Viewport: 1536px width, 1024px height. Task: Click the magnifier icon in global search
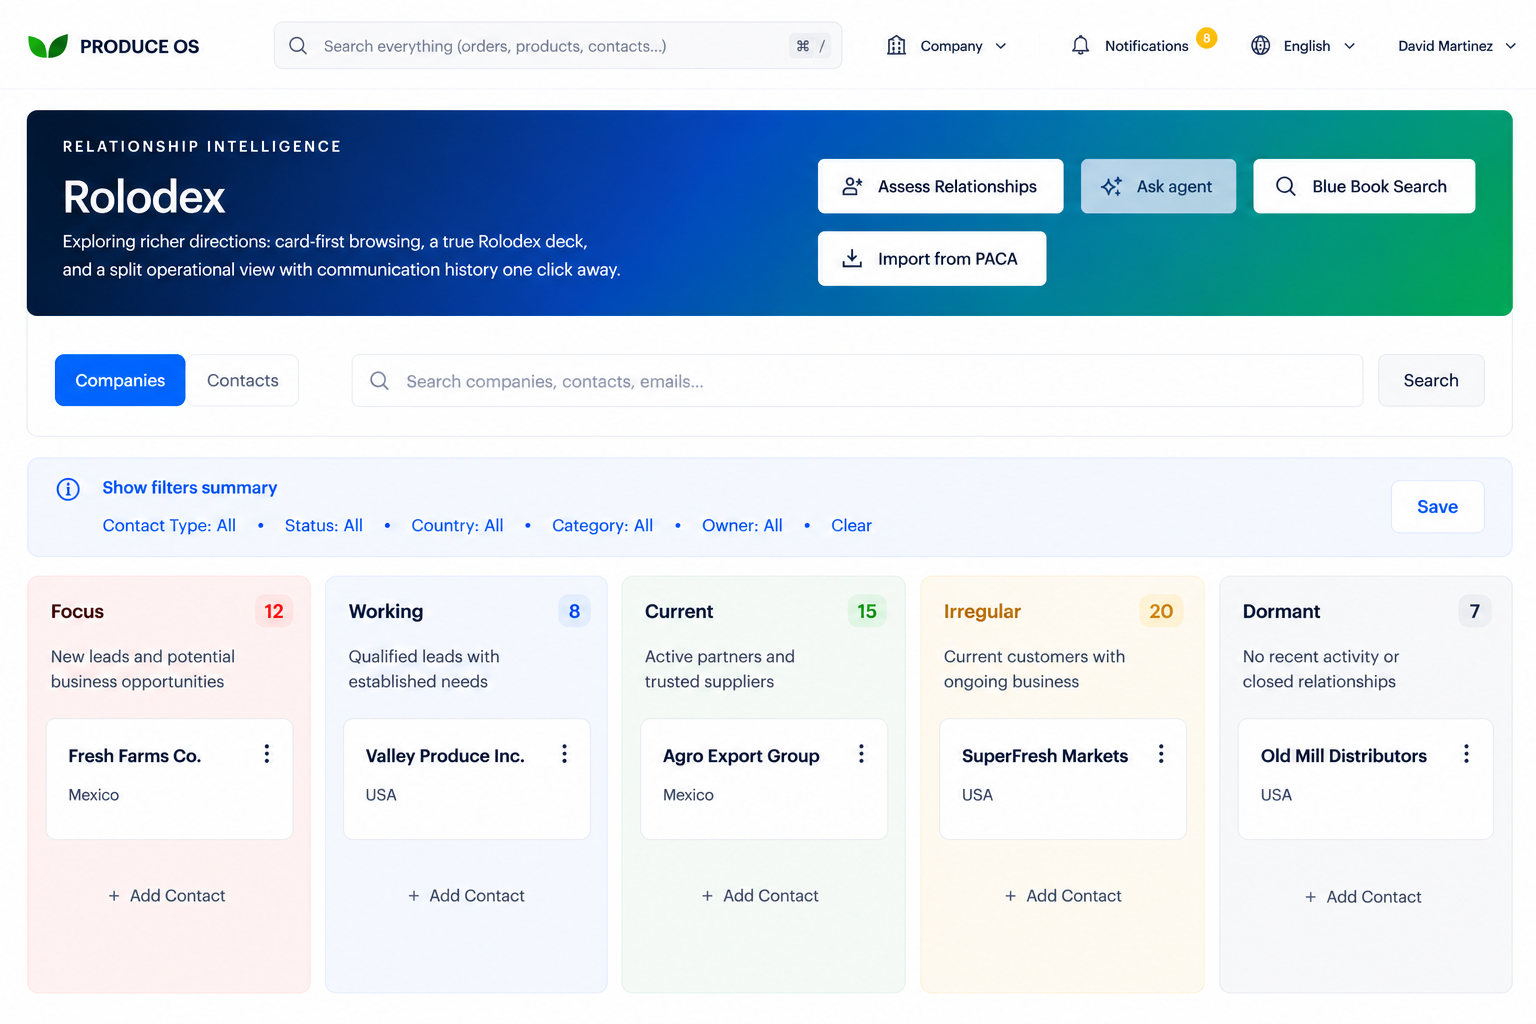pos(298,46)
